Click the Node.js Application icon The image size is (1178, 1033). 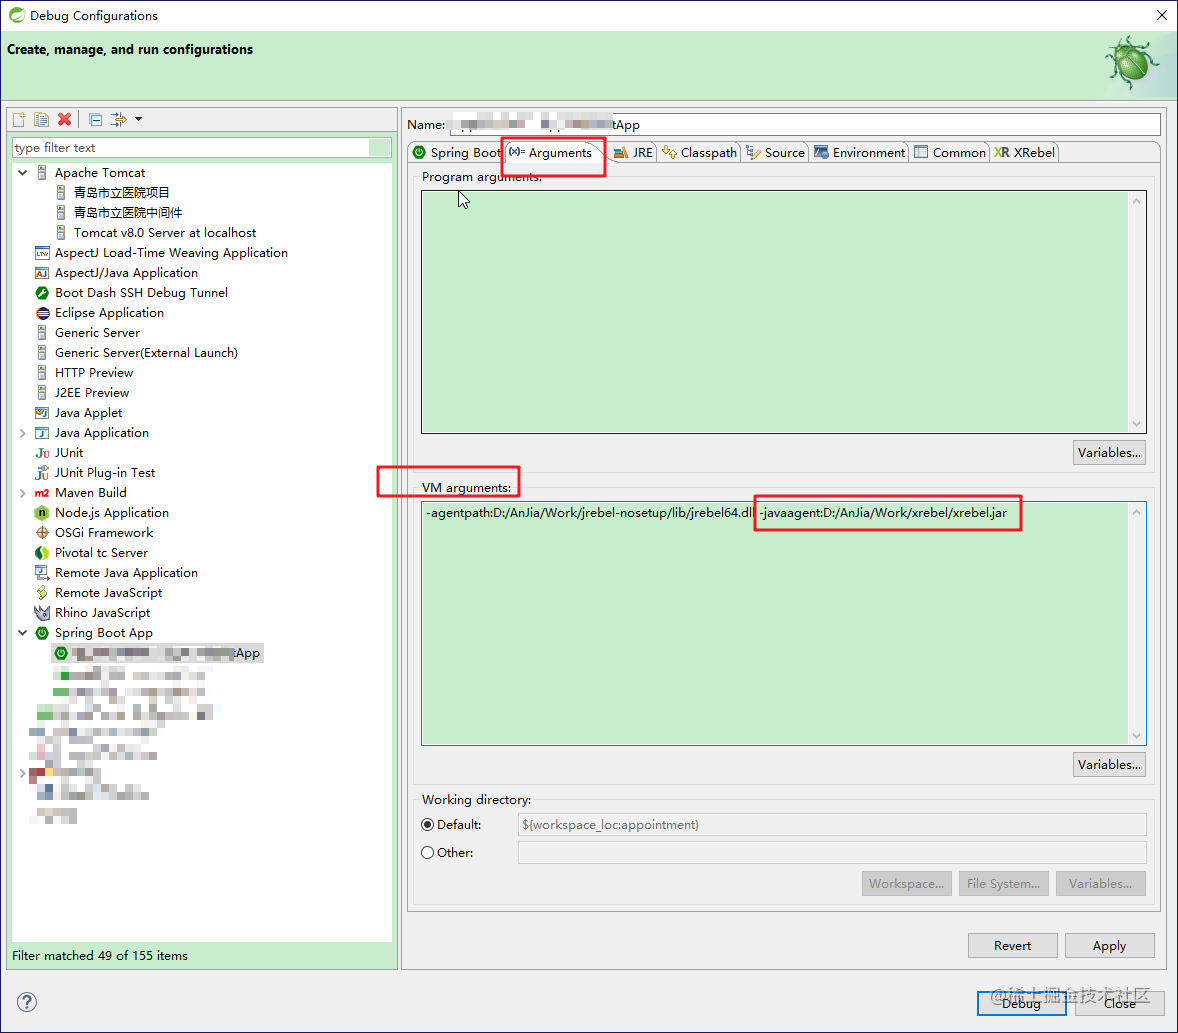(42, 513)
